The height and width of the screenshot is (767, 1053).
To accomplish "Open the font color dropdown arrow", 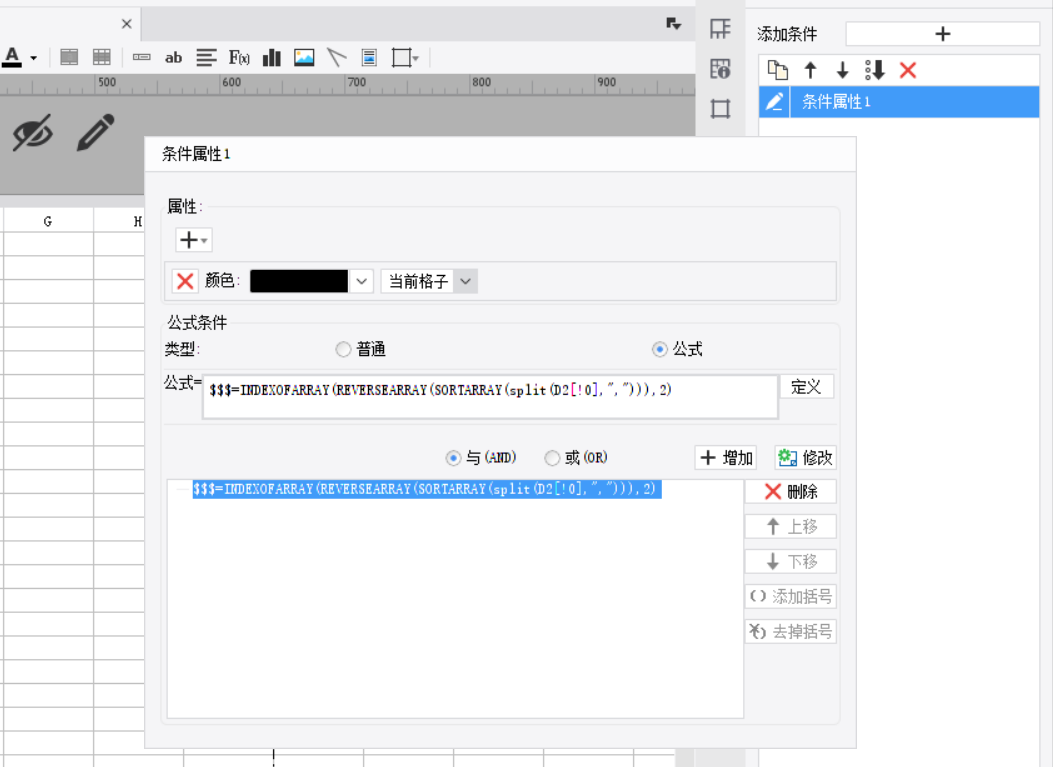I will [x=34, y=58].
